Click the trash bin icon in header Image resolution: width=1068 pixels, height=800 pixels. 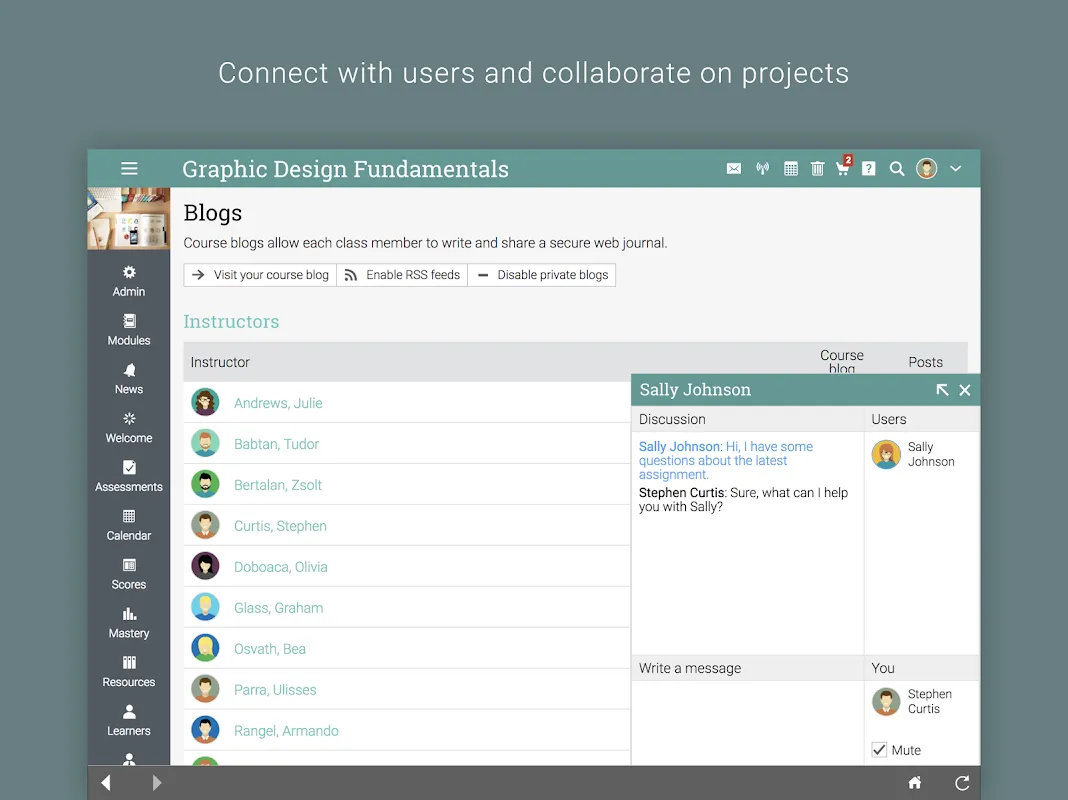coord(817,169)
